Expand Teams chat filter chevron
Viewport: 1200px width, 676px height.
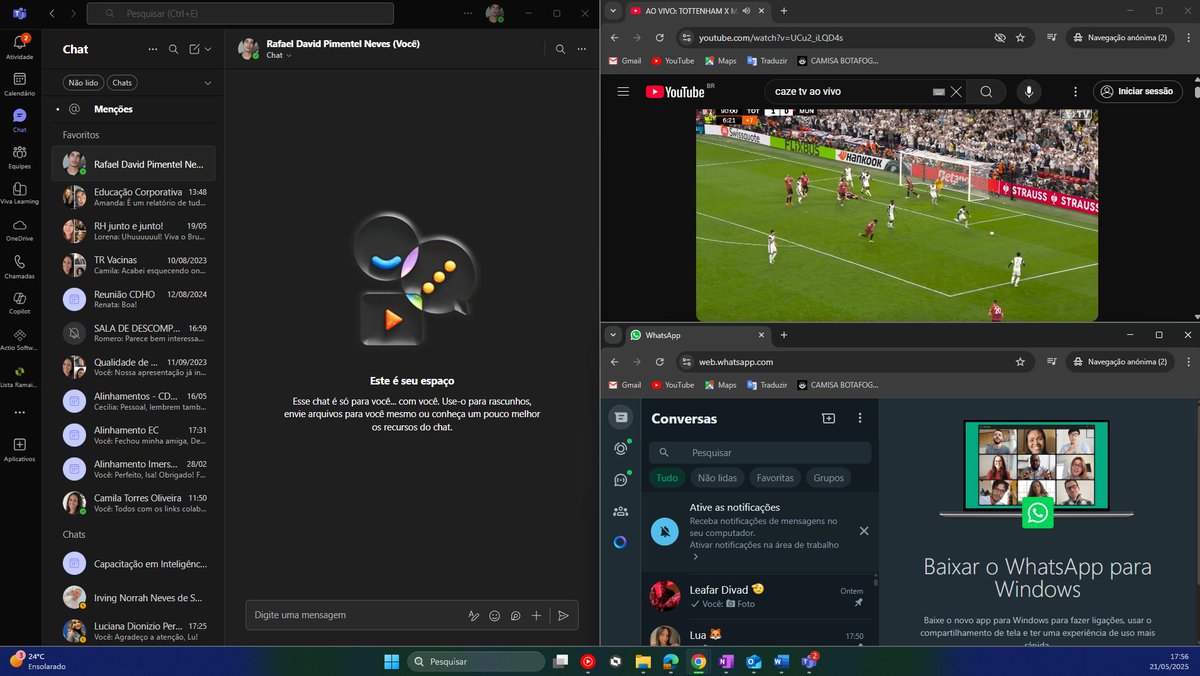point(208,83)
